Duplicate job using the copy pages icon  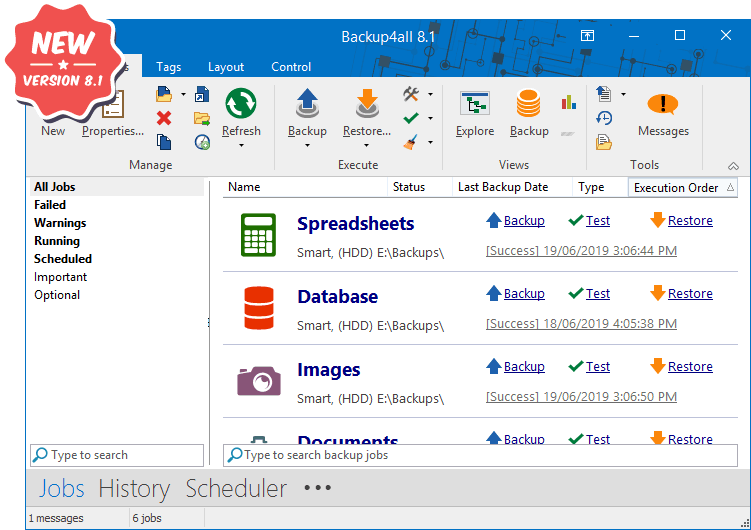point(164,142)
